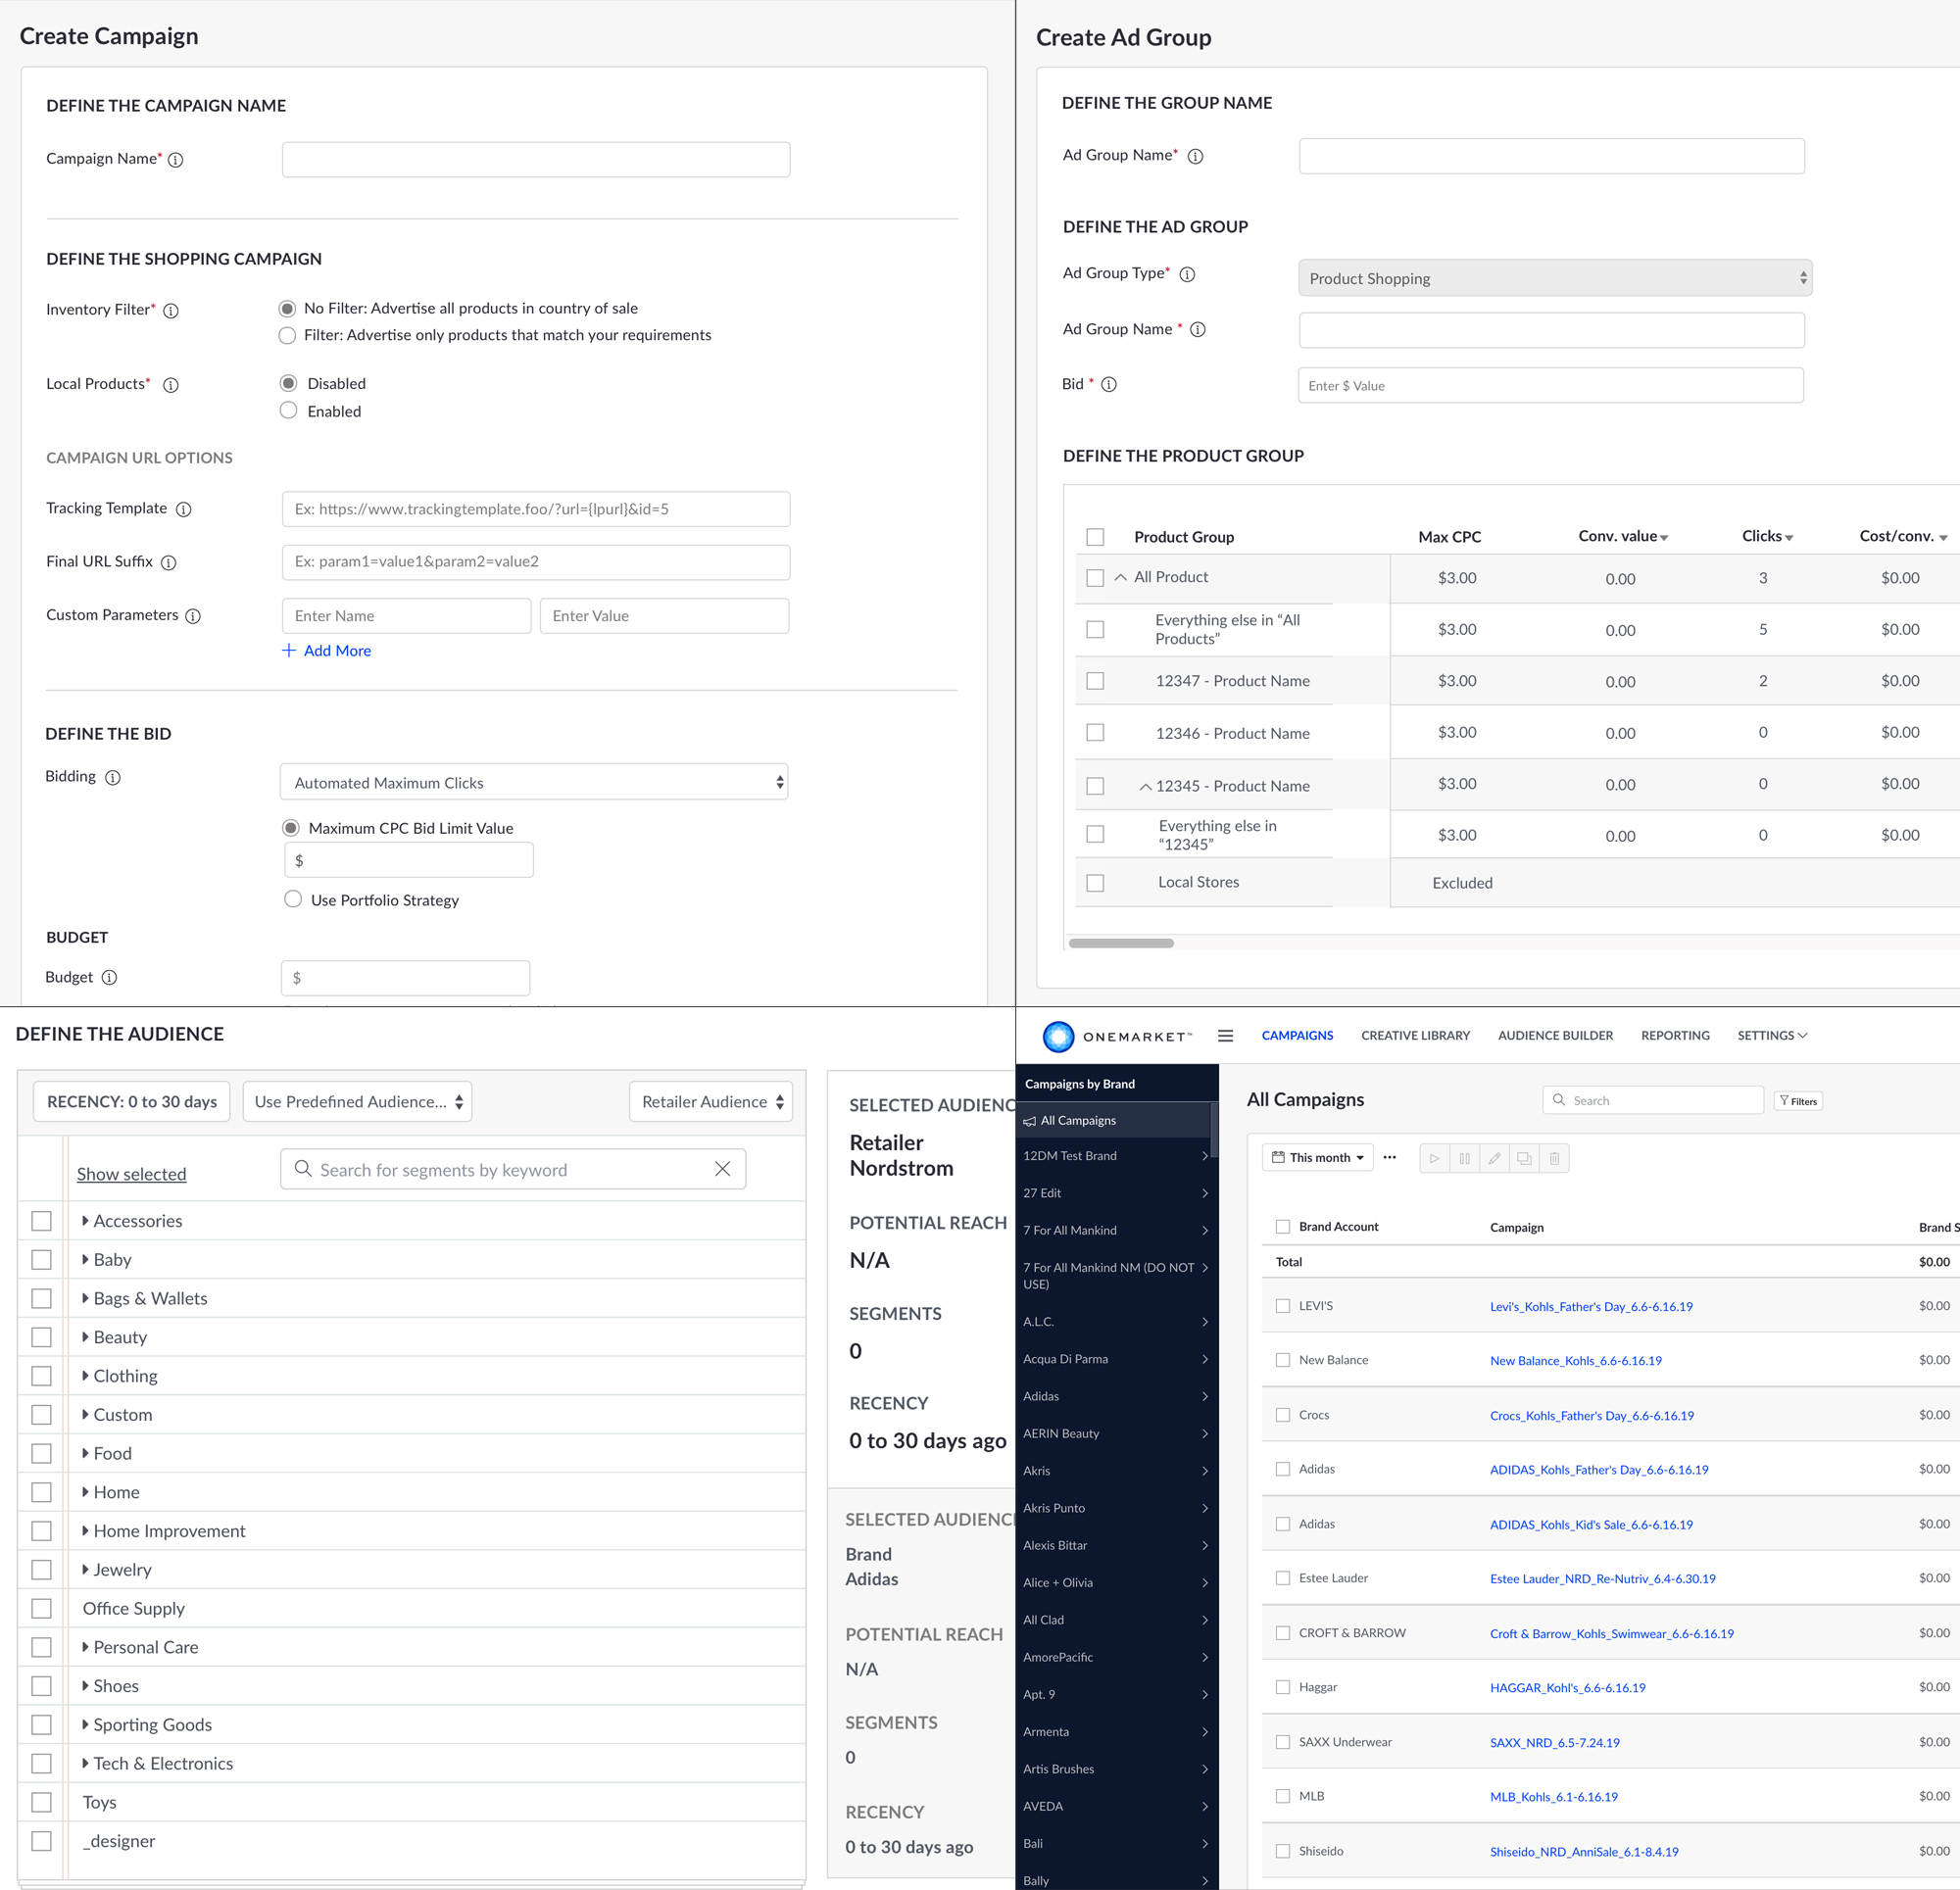Select Use Portfolio Strategy radio

(x=293, y=899)
